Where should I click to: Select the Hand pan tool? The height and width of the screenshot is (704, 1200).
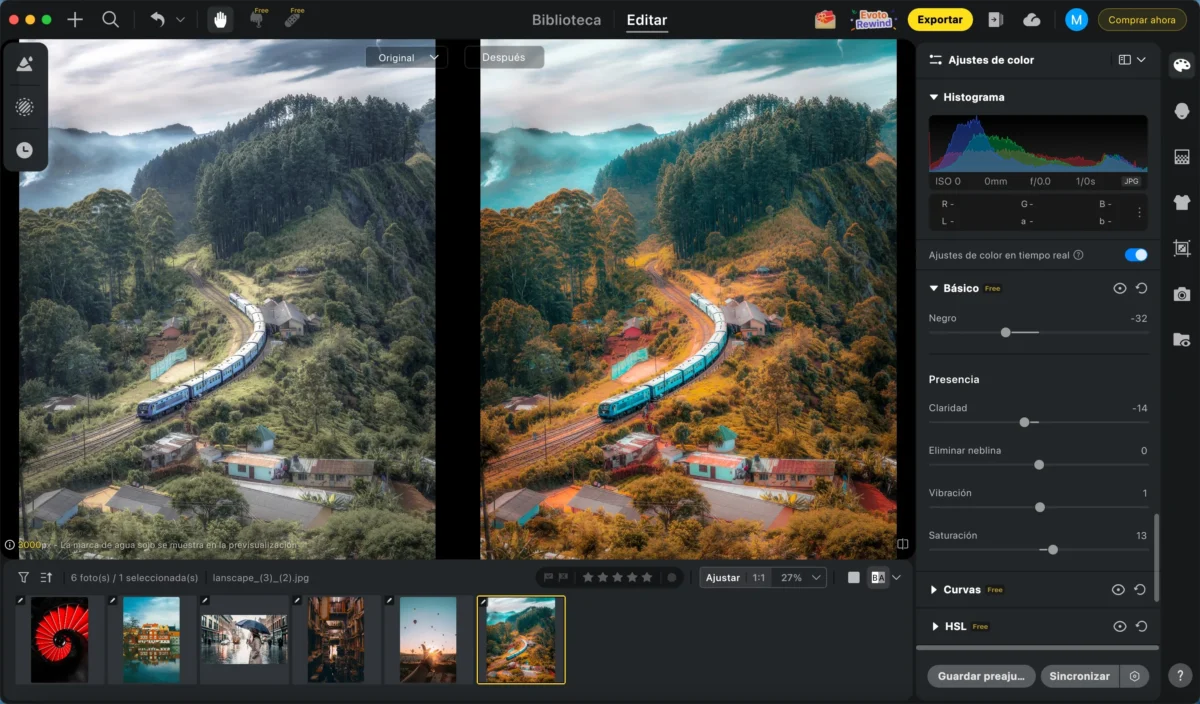(x=220, y=20)
